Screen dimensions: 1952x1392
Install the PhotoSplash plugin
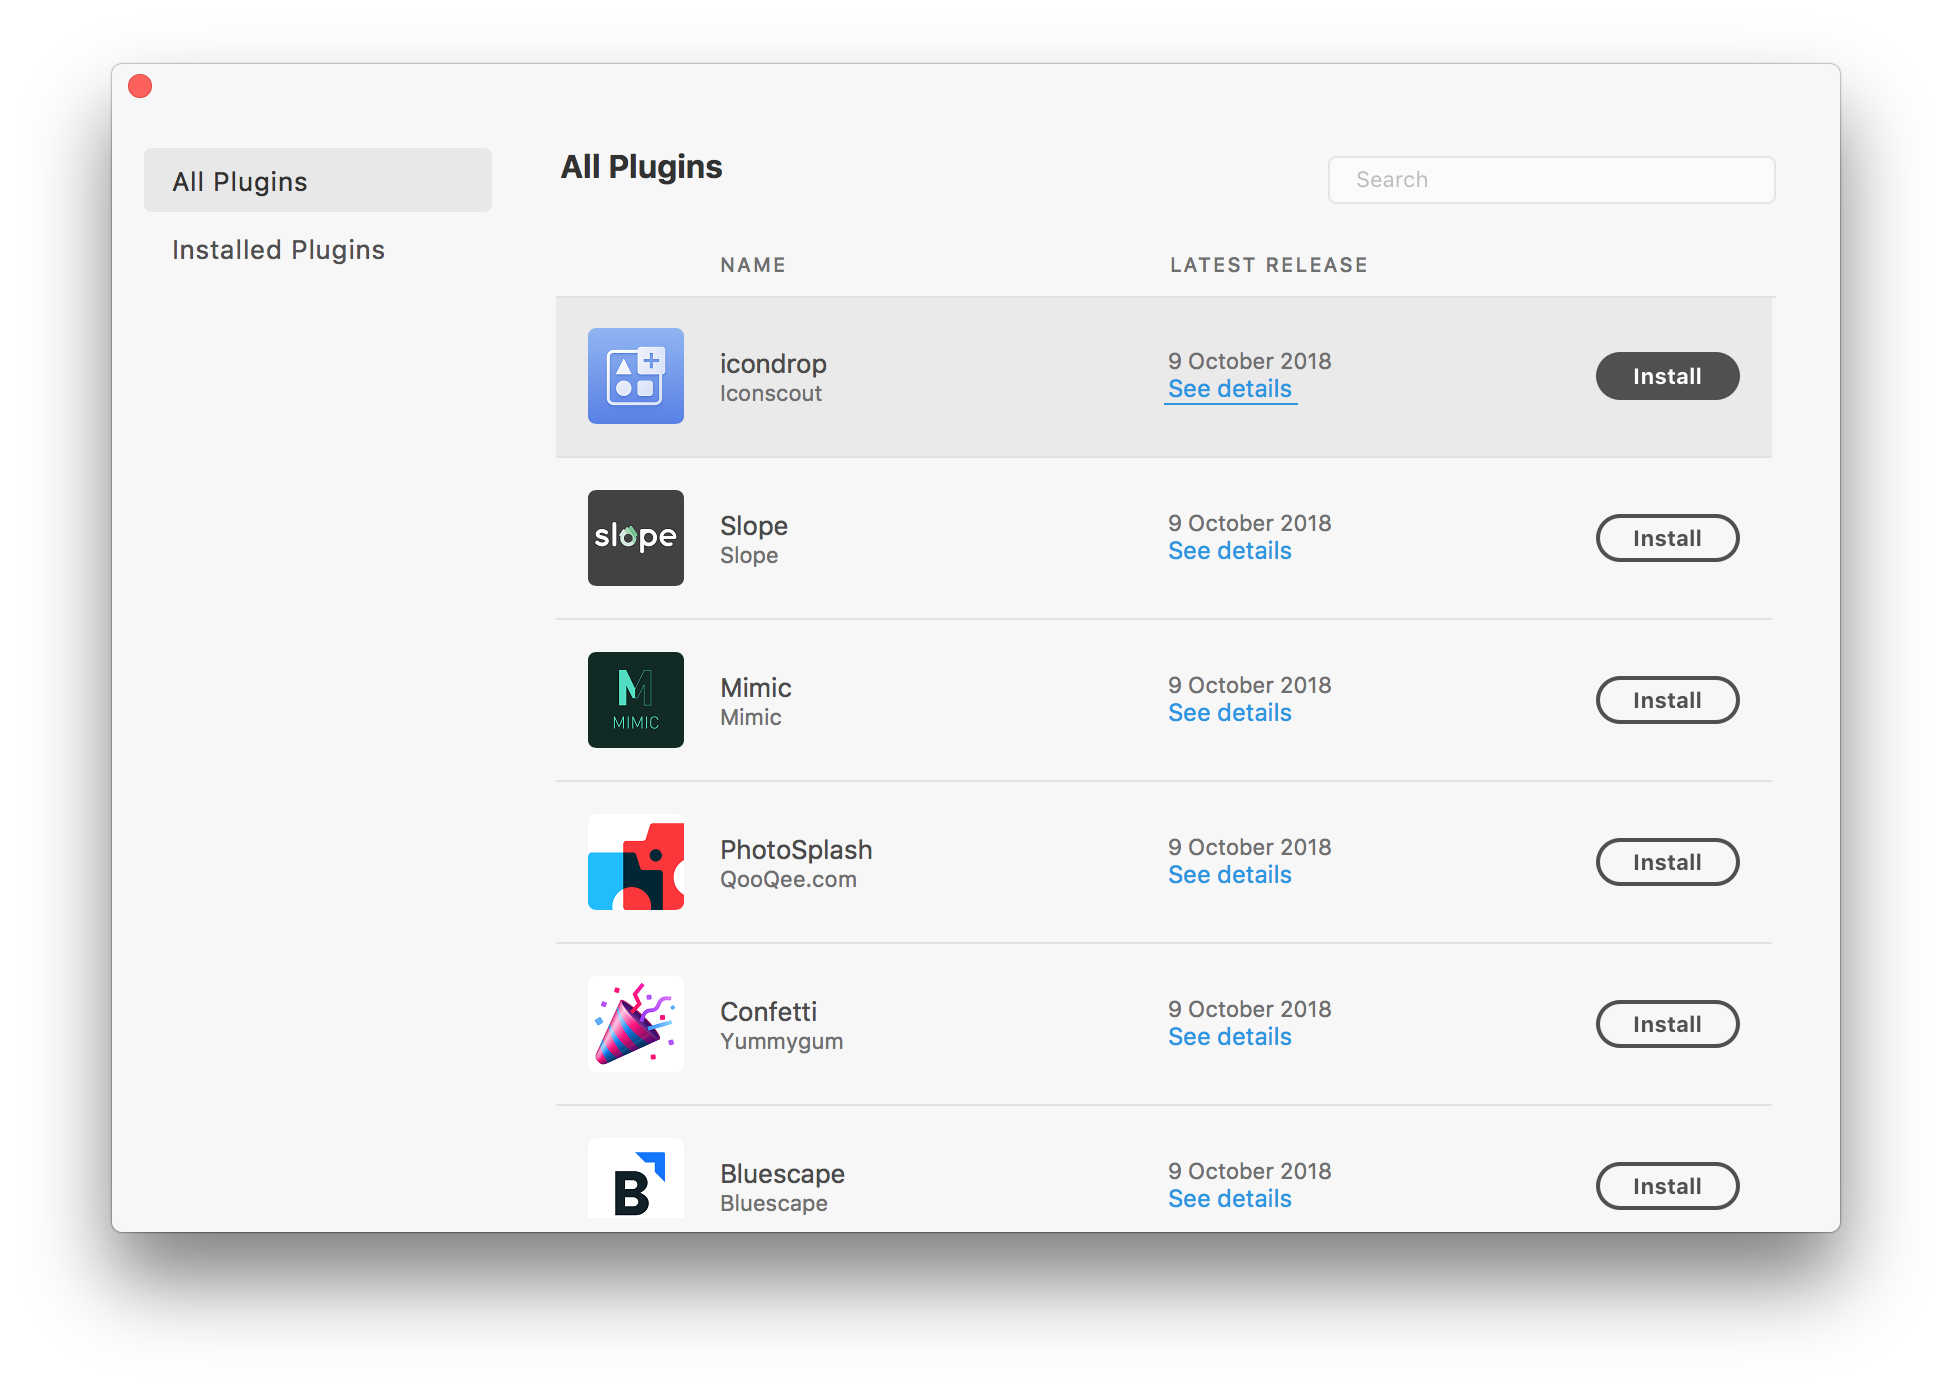(1667, 862)
